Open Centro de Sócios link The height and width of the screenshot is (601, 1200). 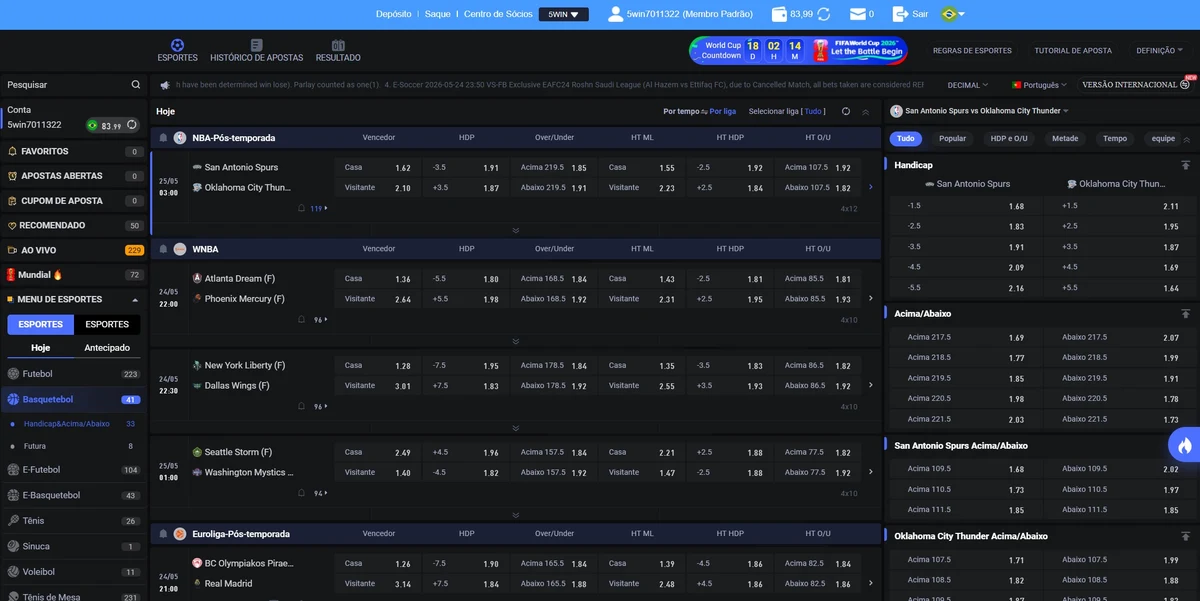[499, 14]
